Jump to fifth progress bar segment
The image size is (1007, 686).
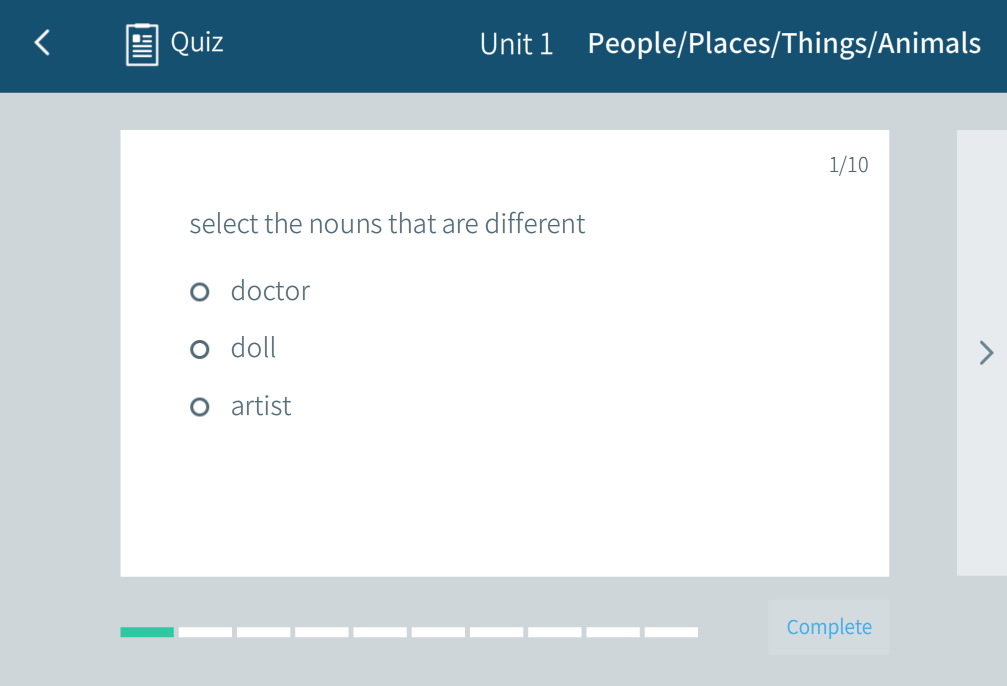(380, 632)
